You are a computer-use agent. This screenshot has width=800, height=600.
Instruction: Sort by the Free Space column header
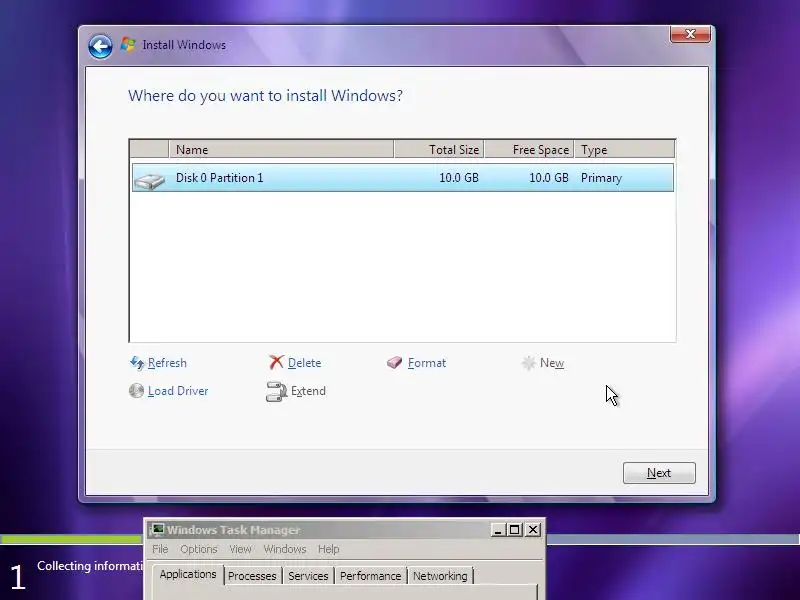click(529, 149)
